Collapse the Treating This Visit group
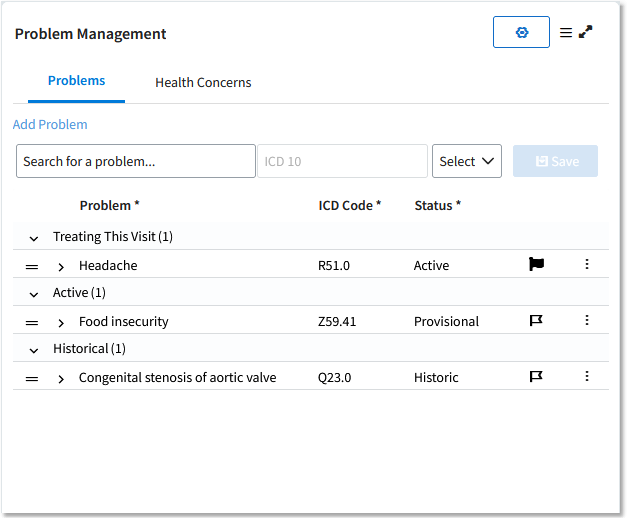 point(34,239)
